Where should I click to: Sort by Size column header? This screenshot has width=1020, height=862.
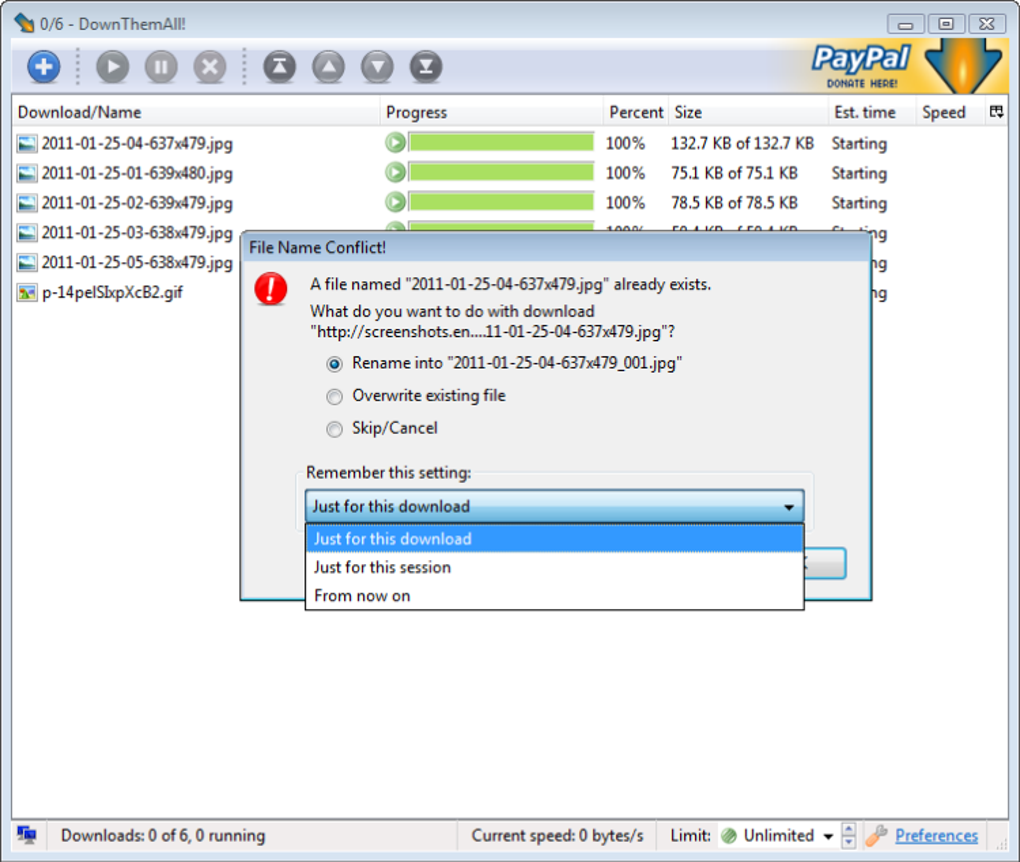748,112
